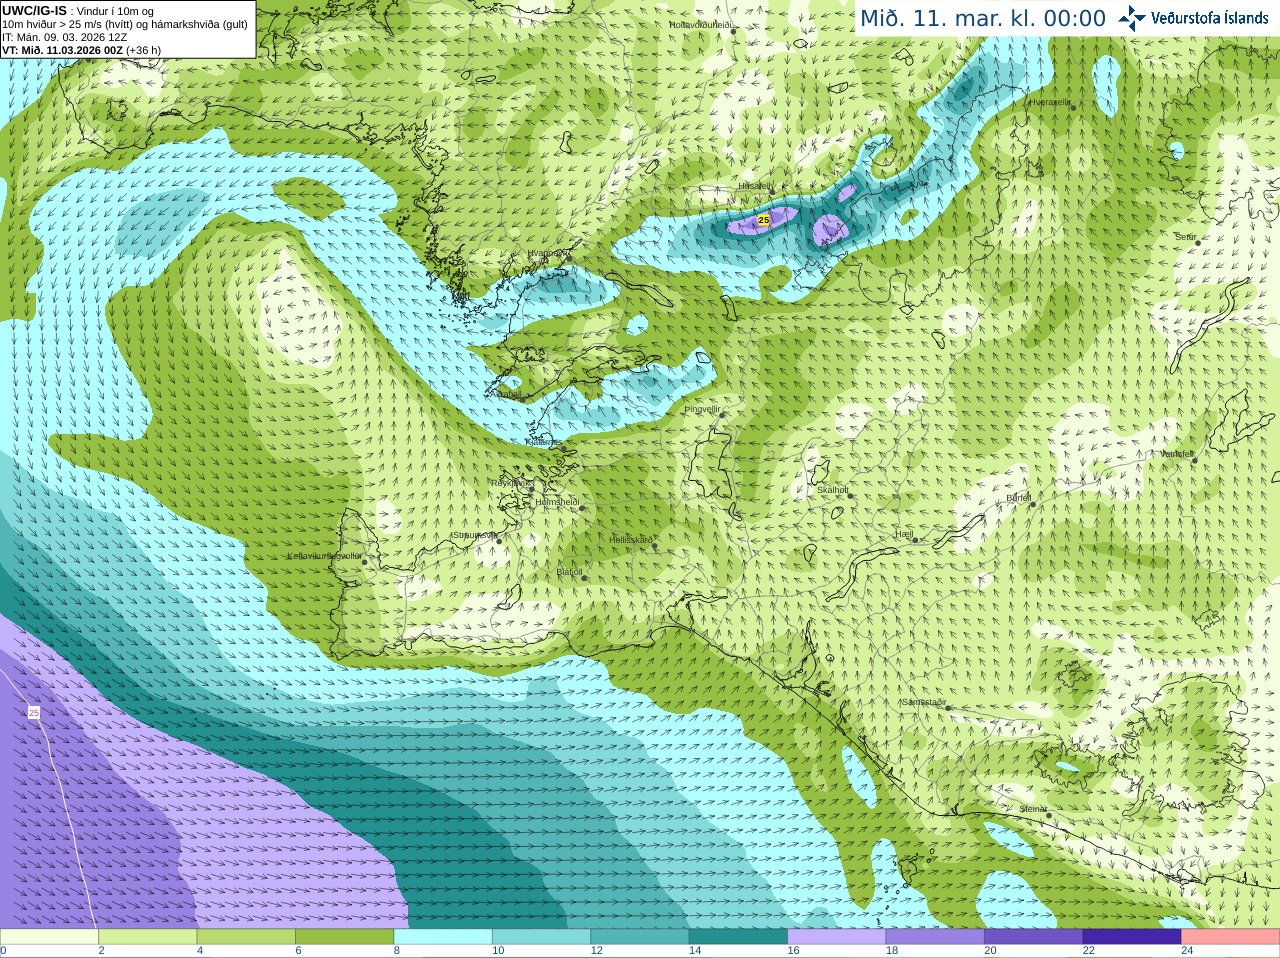Click the 4–6 m/s green legend swatch
1280x958 pixels.
pyautogui.click(x=246, y=937)
